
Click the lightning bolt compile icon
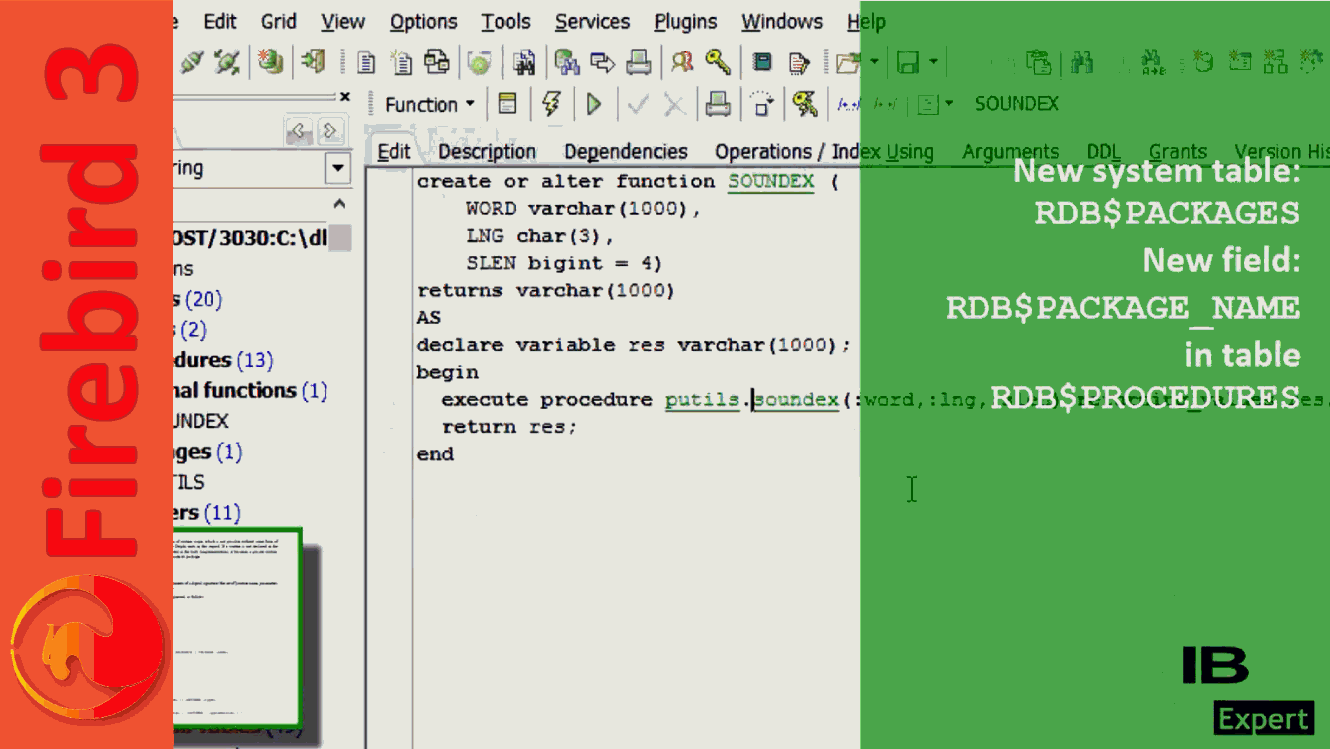click(551, 104)
